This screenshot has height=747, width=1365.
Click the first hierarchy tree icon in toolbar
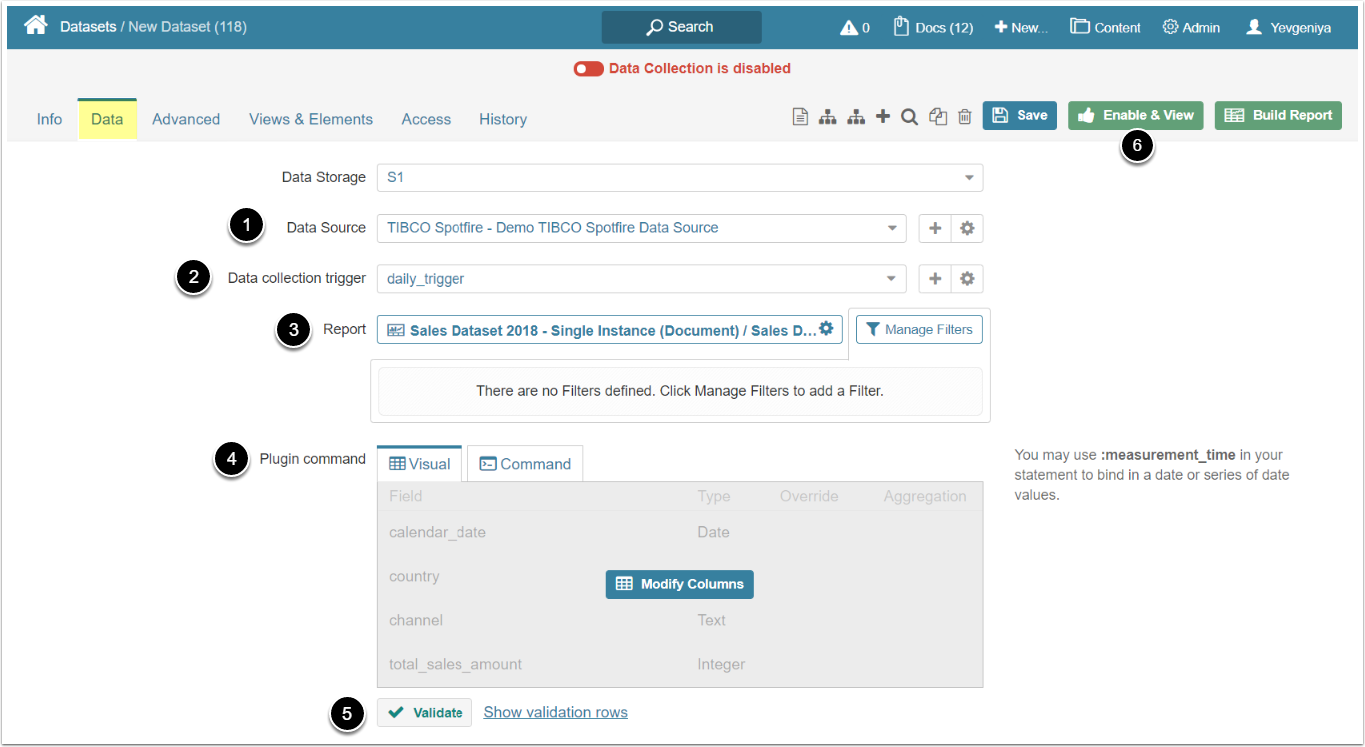pyautogui.click(x=828, y=117)
